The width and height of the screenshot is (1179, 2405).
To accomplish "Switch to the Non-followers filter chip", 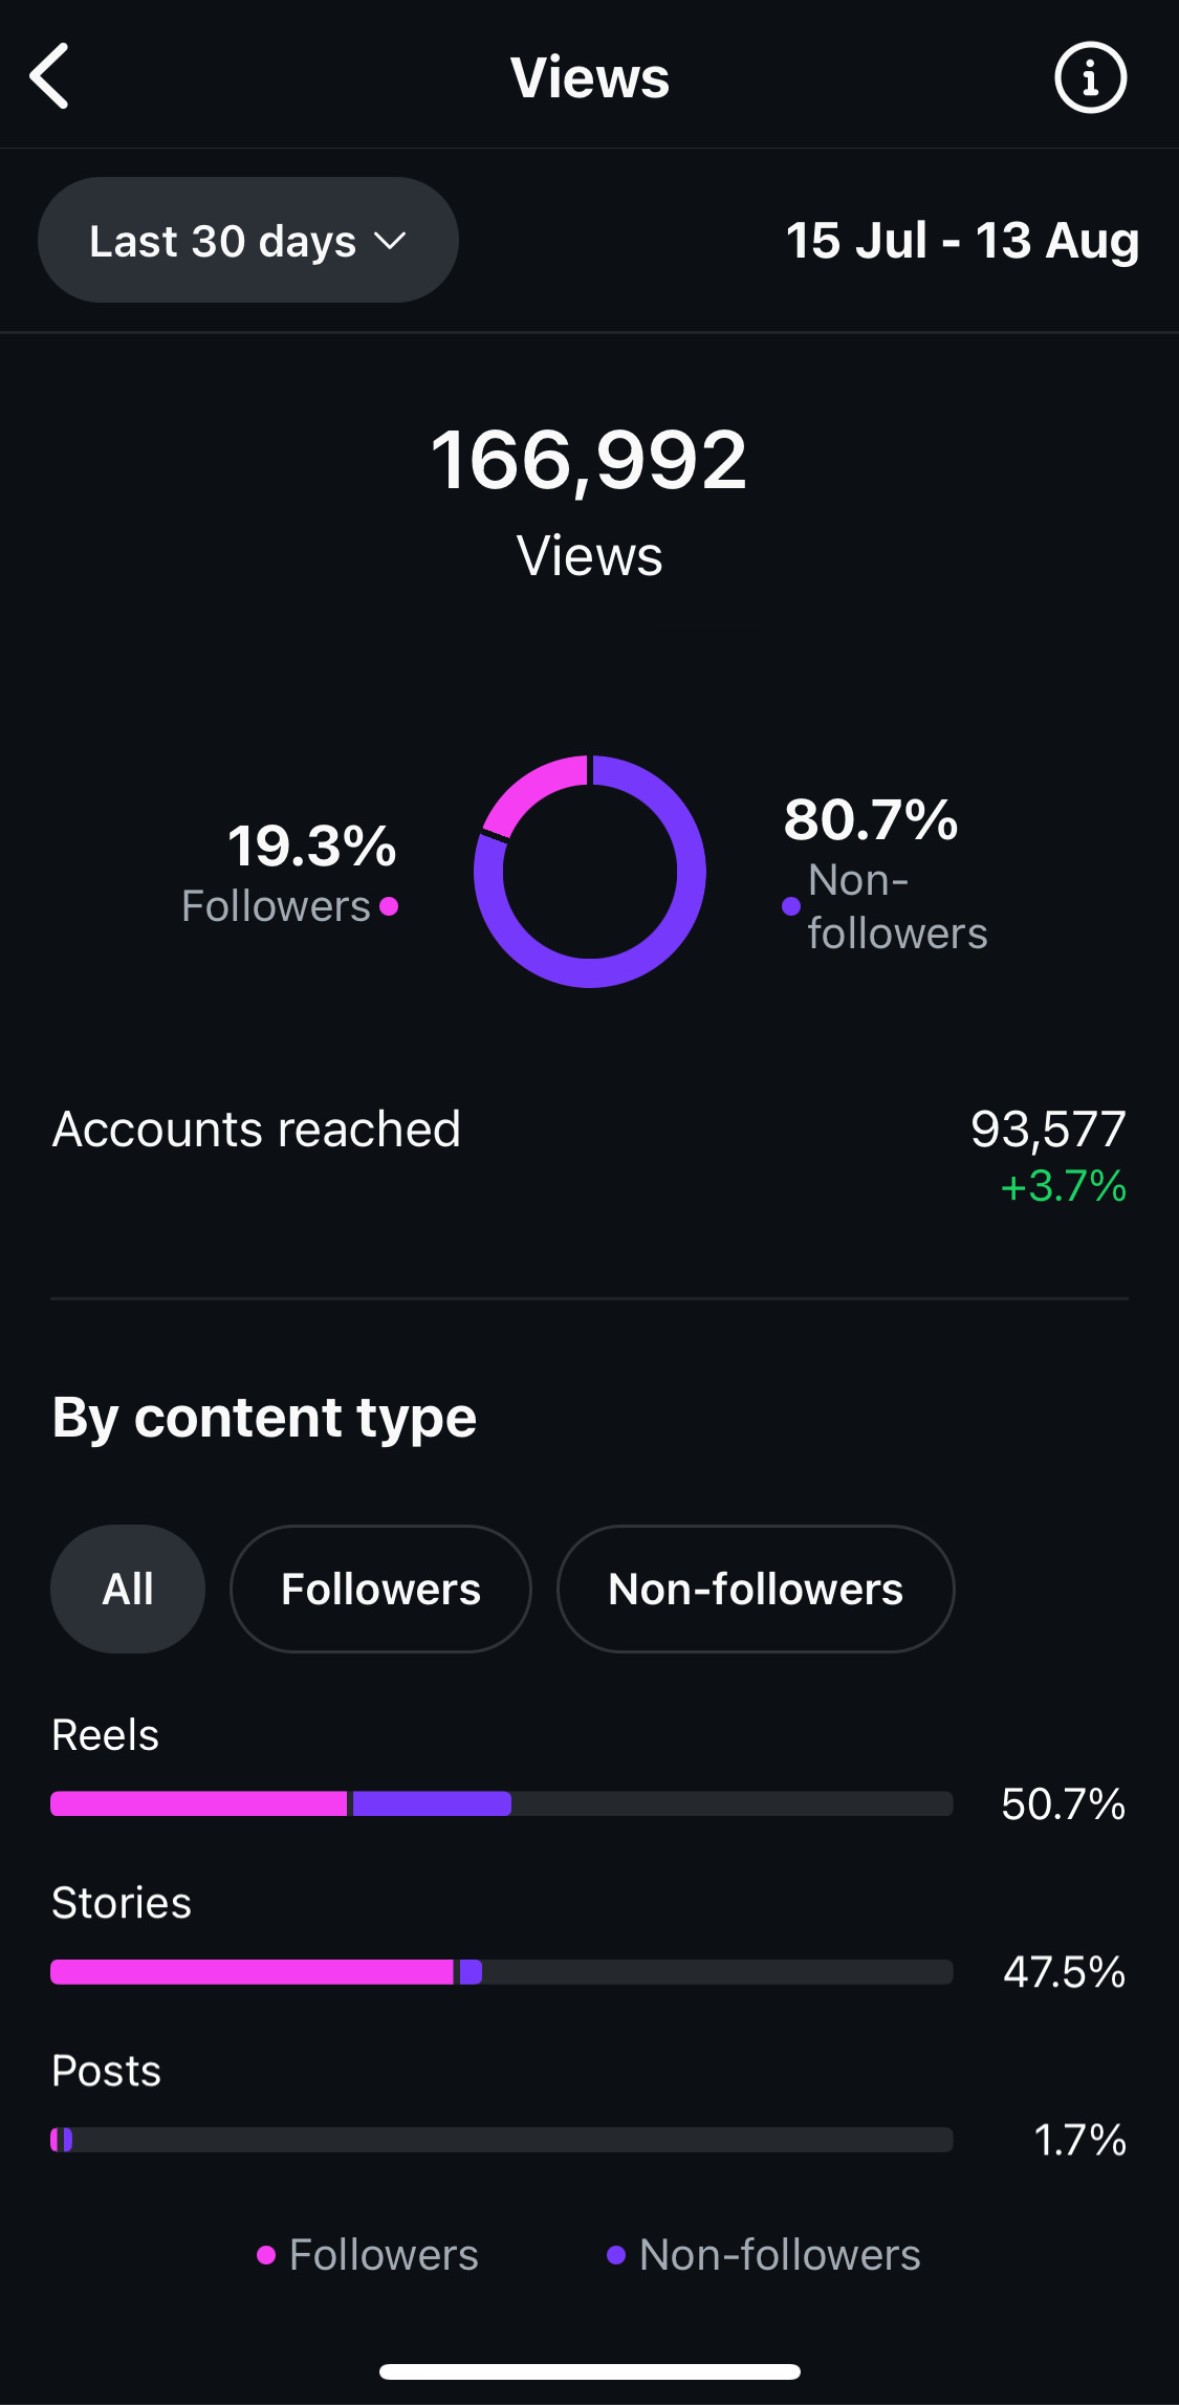I will pyautogui.click(x=755, y=1589).
